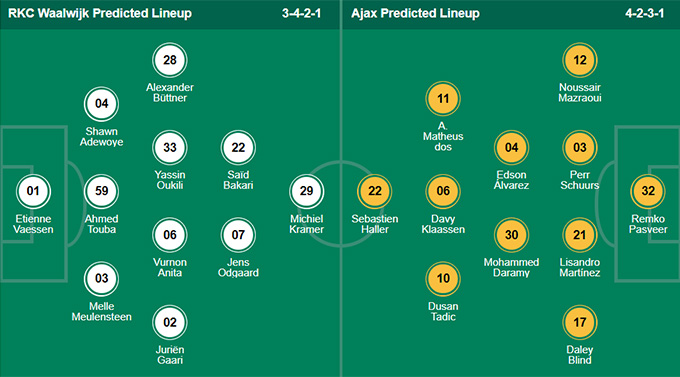Select the 3-4-2-1 formation text
This screenshot has height=377, width=680.
tap(301, 13)
